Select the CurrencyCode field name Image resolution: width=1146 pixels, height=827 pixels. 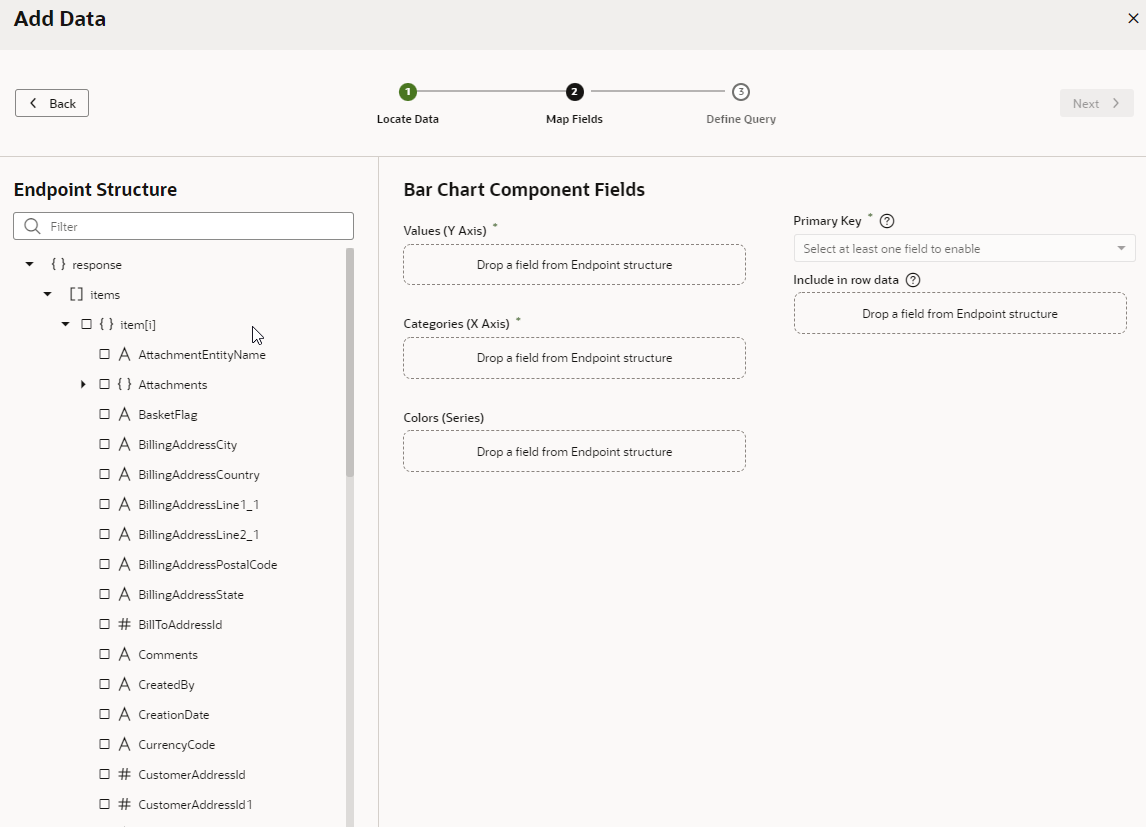point(177,744)
